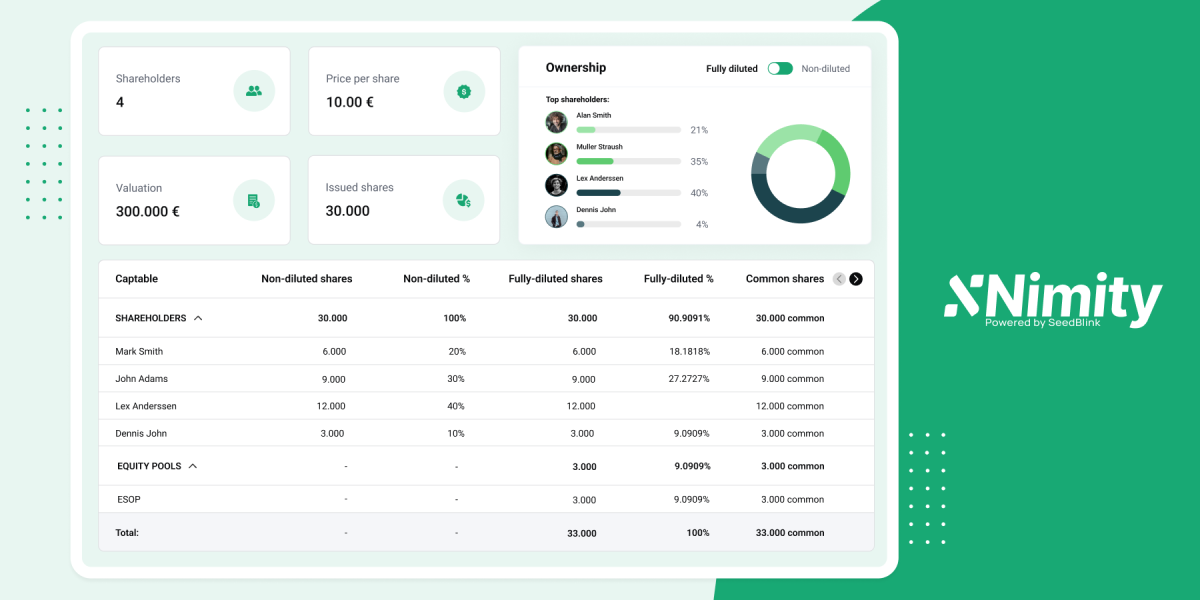Viewport: 1200px width, 600px height.
Task: Click the Issued shares 30.000 value
Action: 348,211
